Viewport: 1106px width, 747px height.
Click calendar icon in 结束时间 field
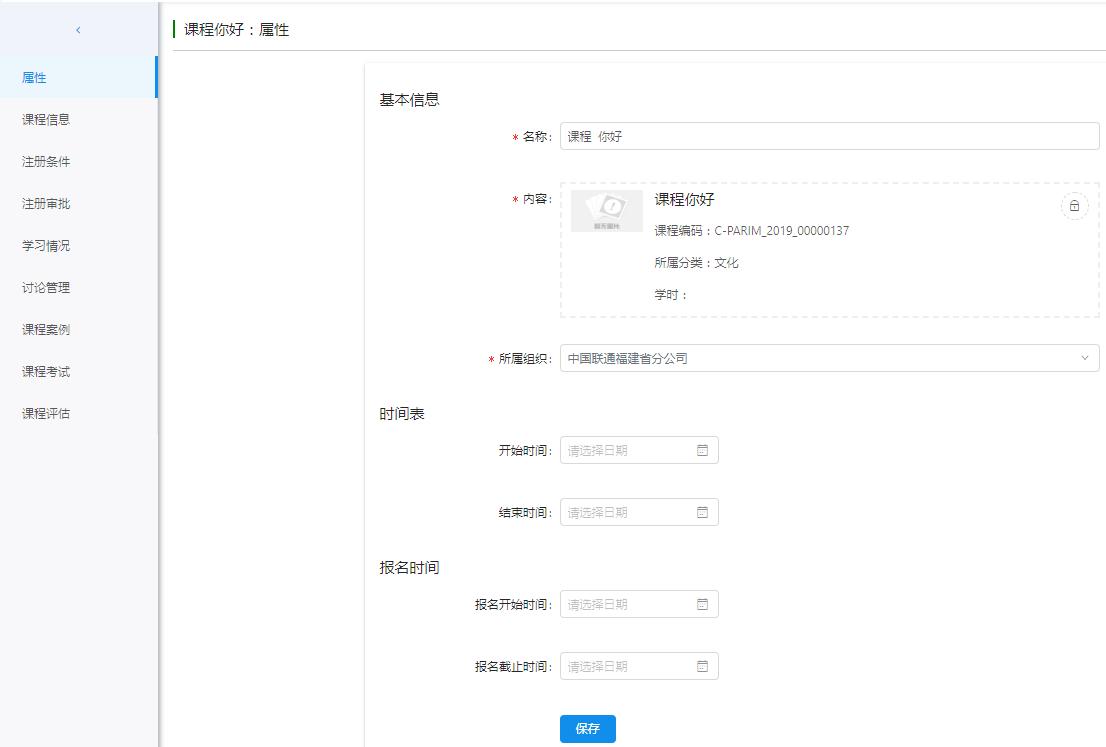pos(702,513)
